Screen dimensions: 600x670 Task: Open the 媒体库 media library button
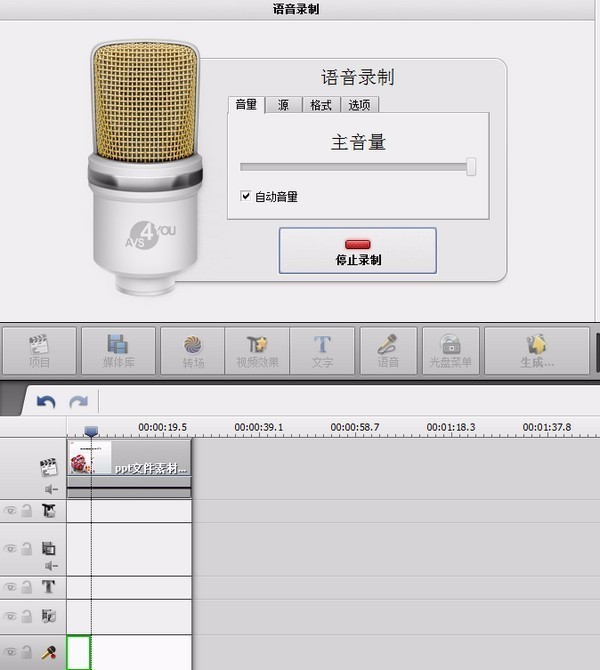118,351
